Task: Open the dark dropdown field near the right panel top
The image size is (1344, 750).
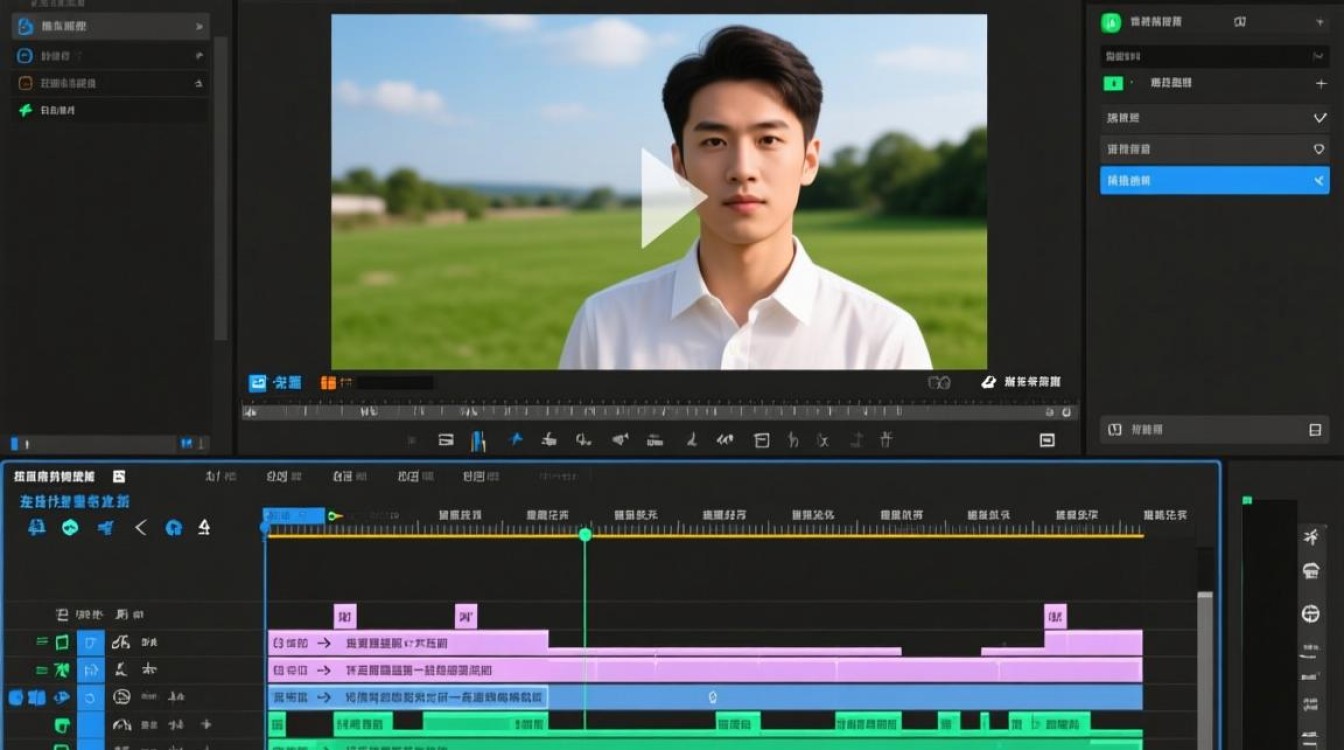Action: pos(1214,56)
